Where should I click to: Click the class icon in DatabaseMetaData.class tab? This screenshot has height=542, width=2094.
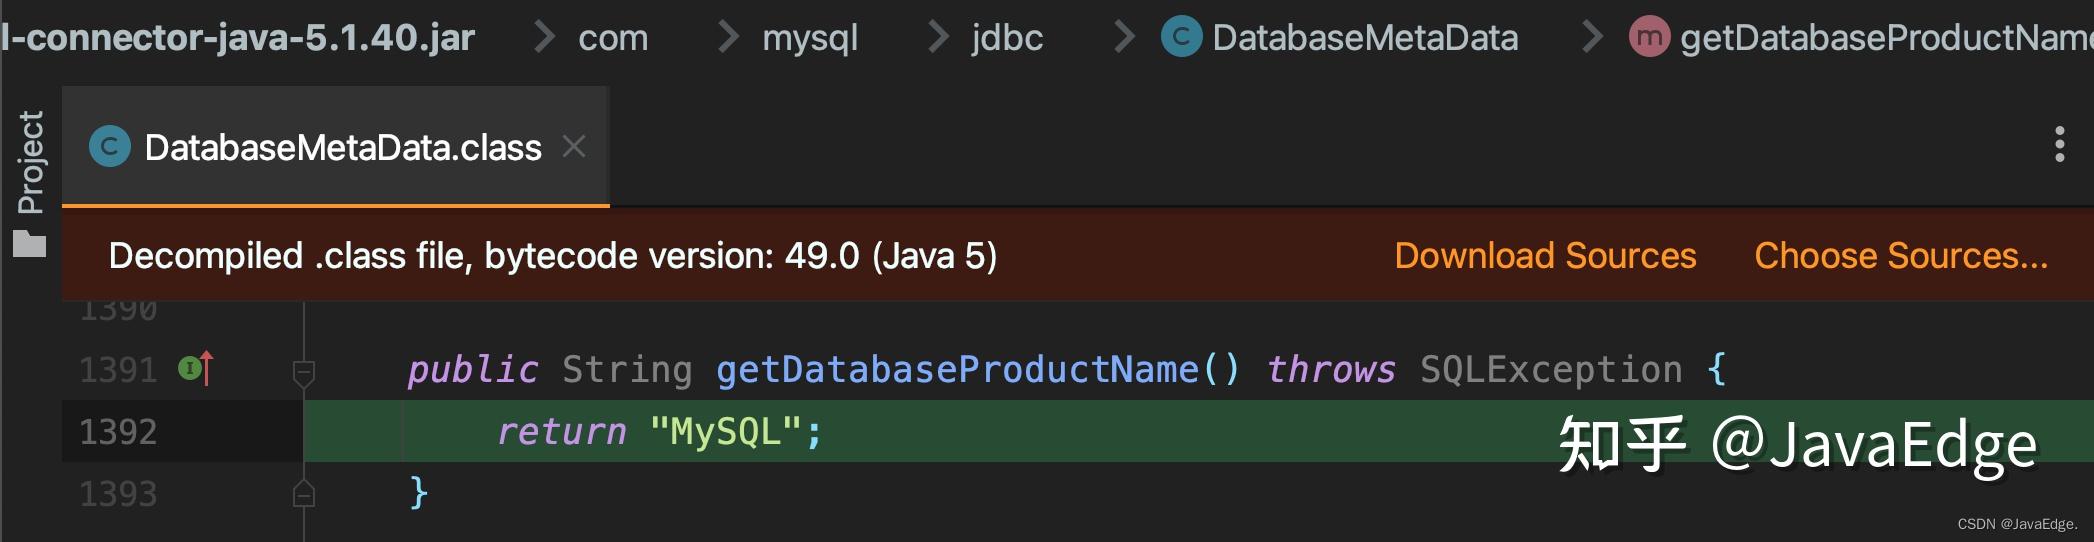tap(110, 148)
